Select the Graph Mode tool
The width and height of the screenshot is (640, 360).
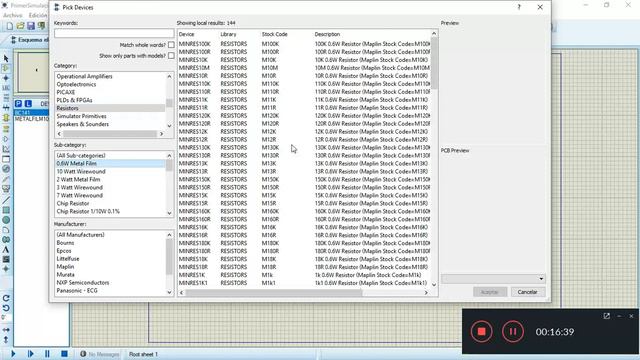click(x=6, y=149)
